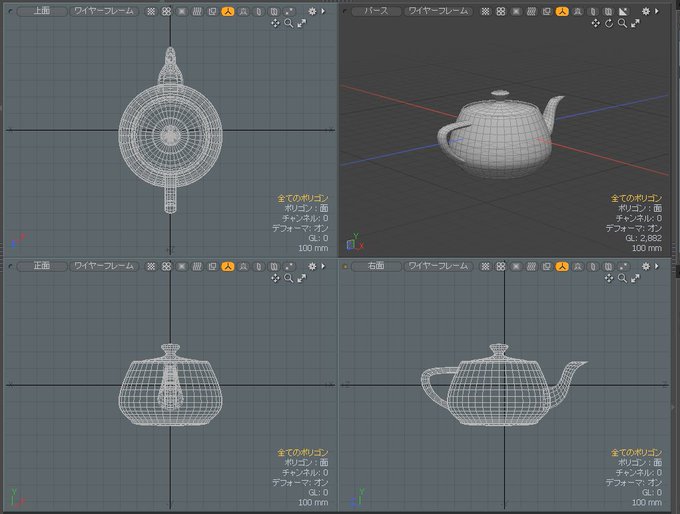The width and height of the screenshot is (680, 514).
Task: Click the zoom magnifier icon in 上面 viewport
Action: click(x=288, y=23)
